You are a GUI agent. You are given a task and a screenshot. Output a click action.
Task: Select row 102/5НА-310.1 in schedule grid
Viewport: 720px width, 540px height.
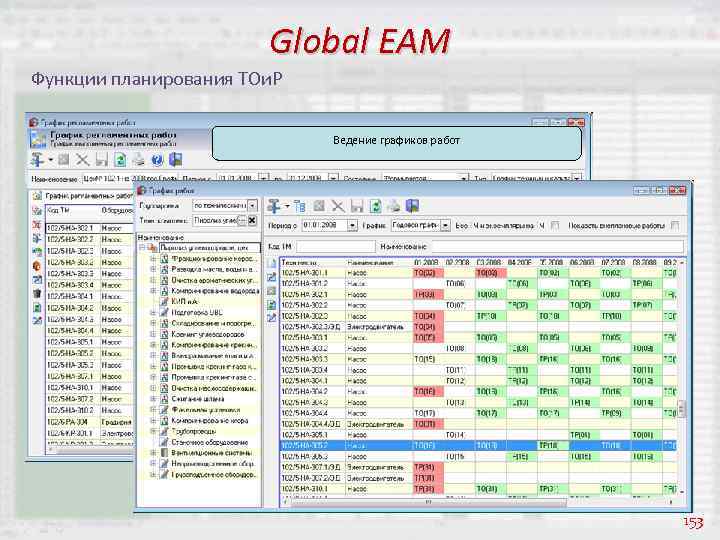(x=478, y=489)
